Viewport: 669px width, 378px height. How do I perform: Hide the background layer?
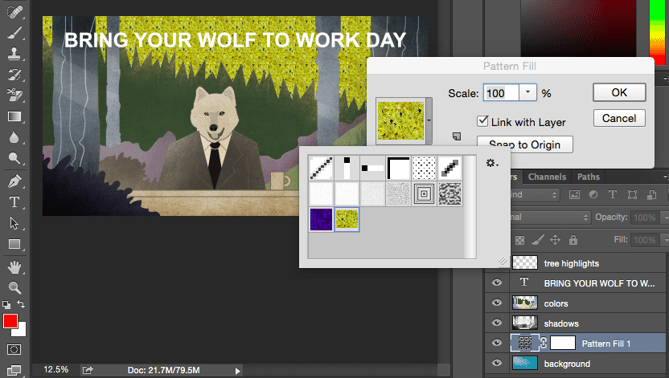tap(497, 363)
